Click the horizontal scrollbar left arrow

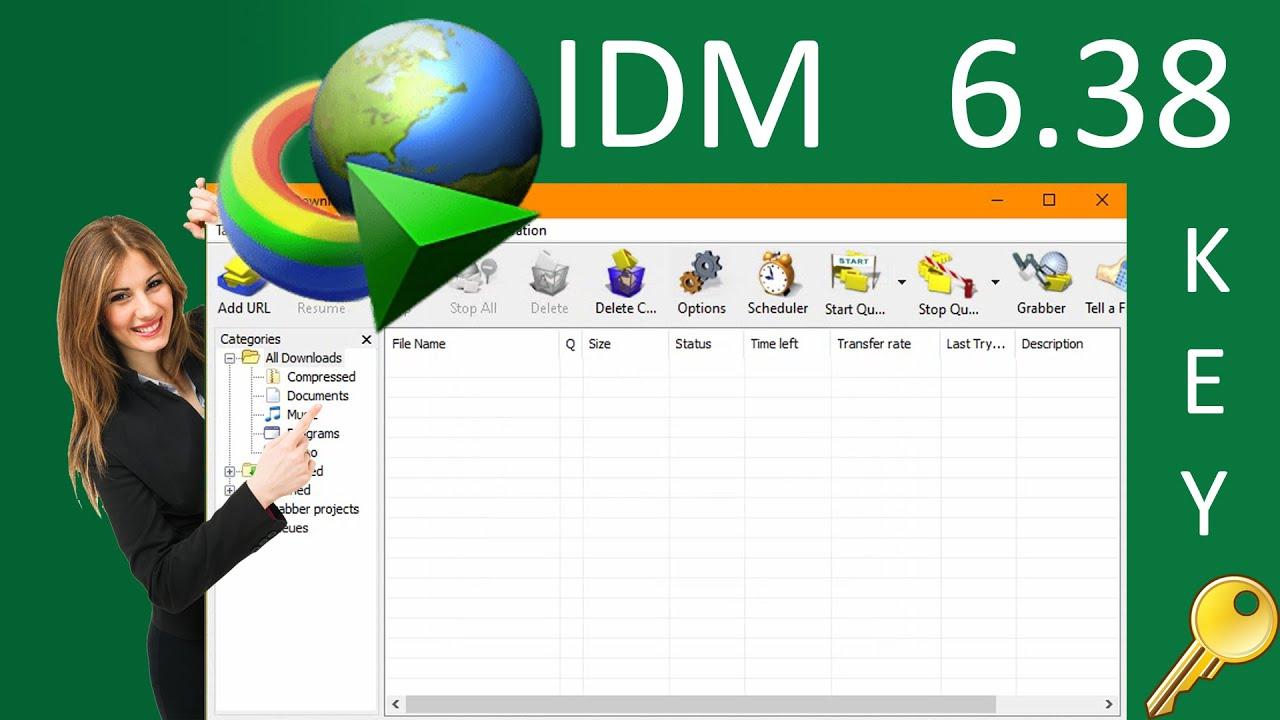coord(396,704)
